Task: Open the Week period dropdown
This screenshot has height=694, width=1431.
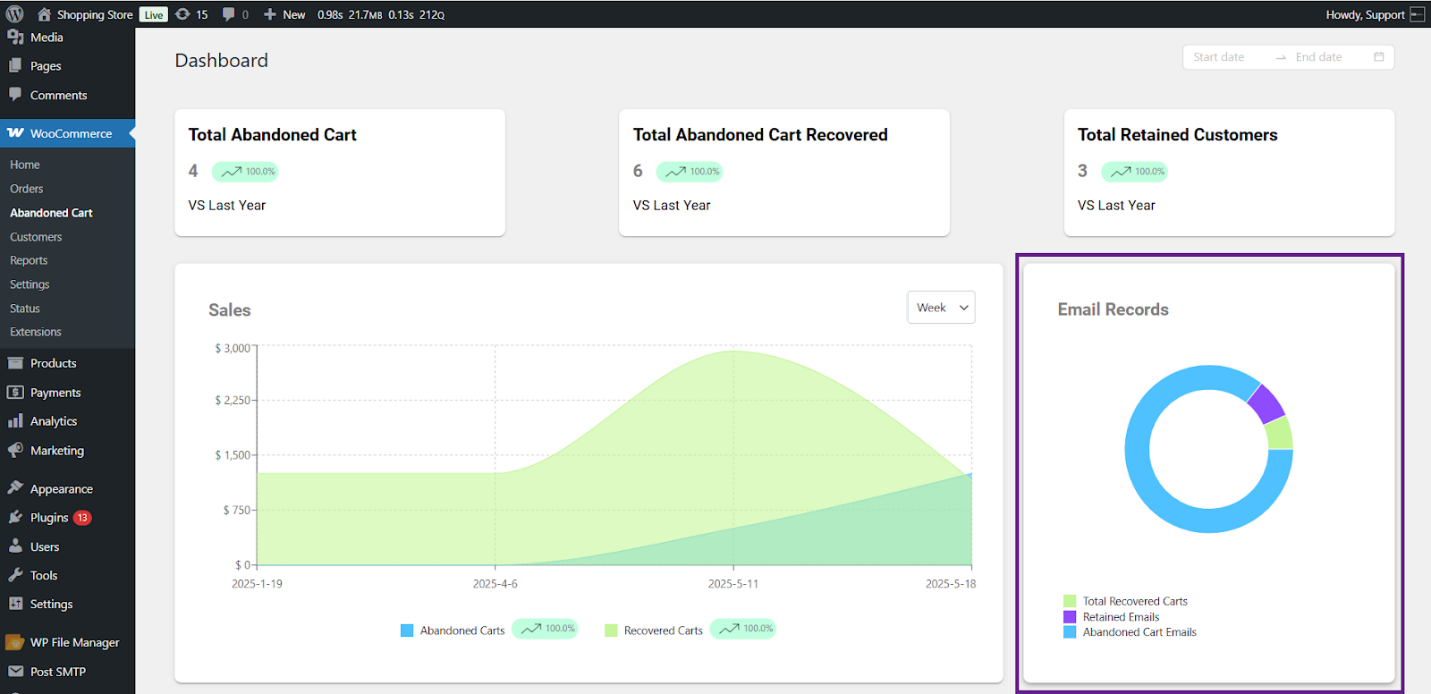Action: 940,308
